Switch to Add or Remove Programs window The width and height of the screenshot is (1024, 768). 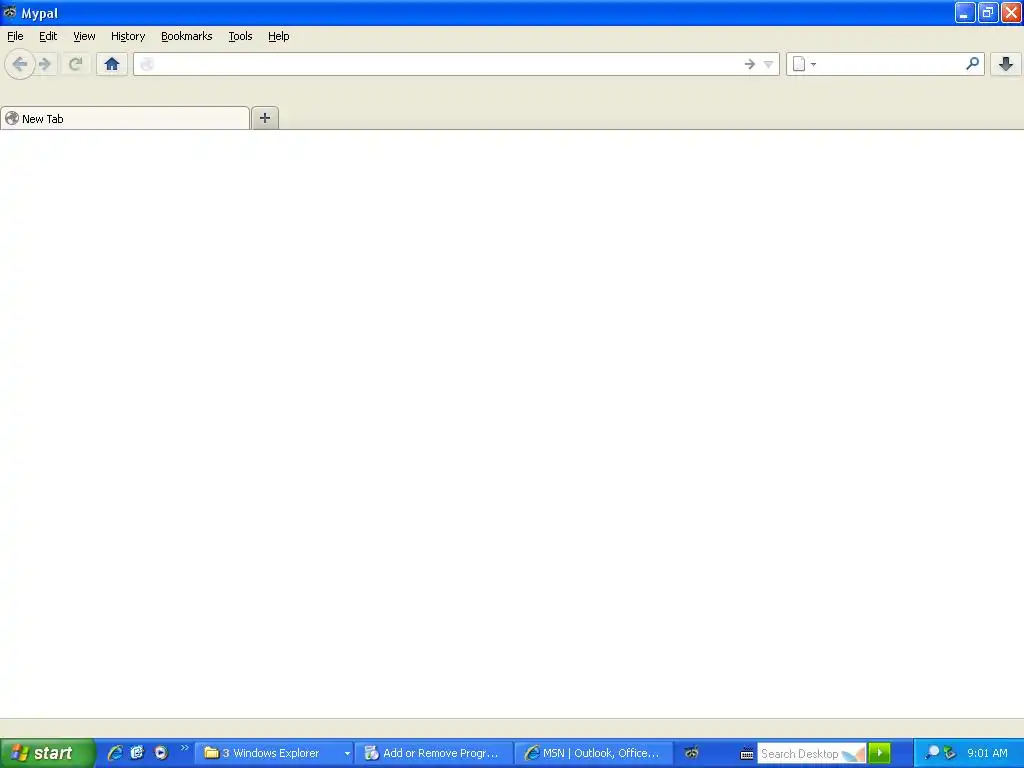(434, 753)
